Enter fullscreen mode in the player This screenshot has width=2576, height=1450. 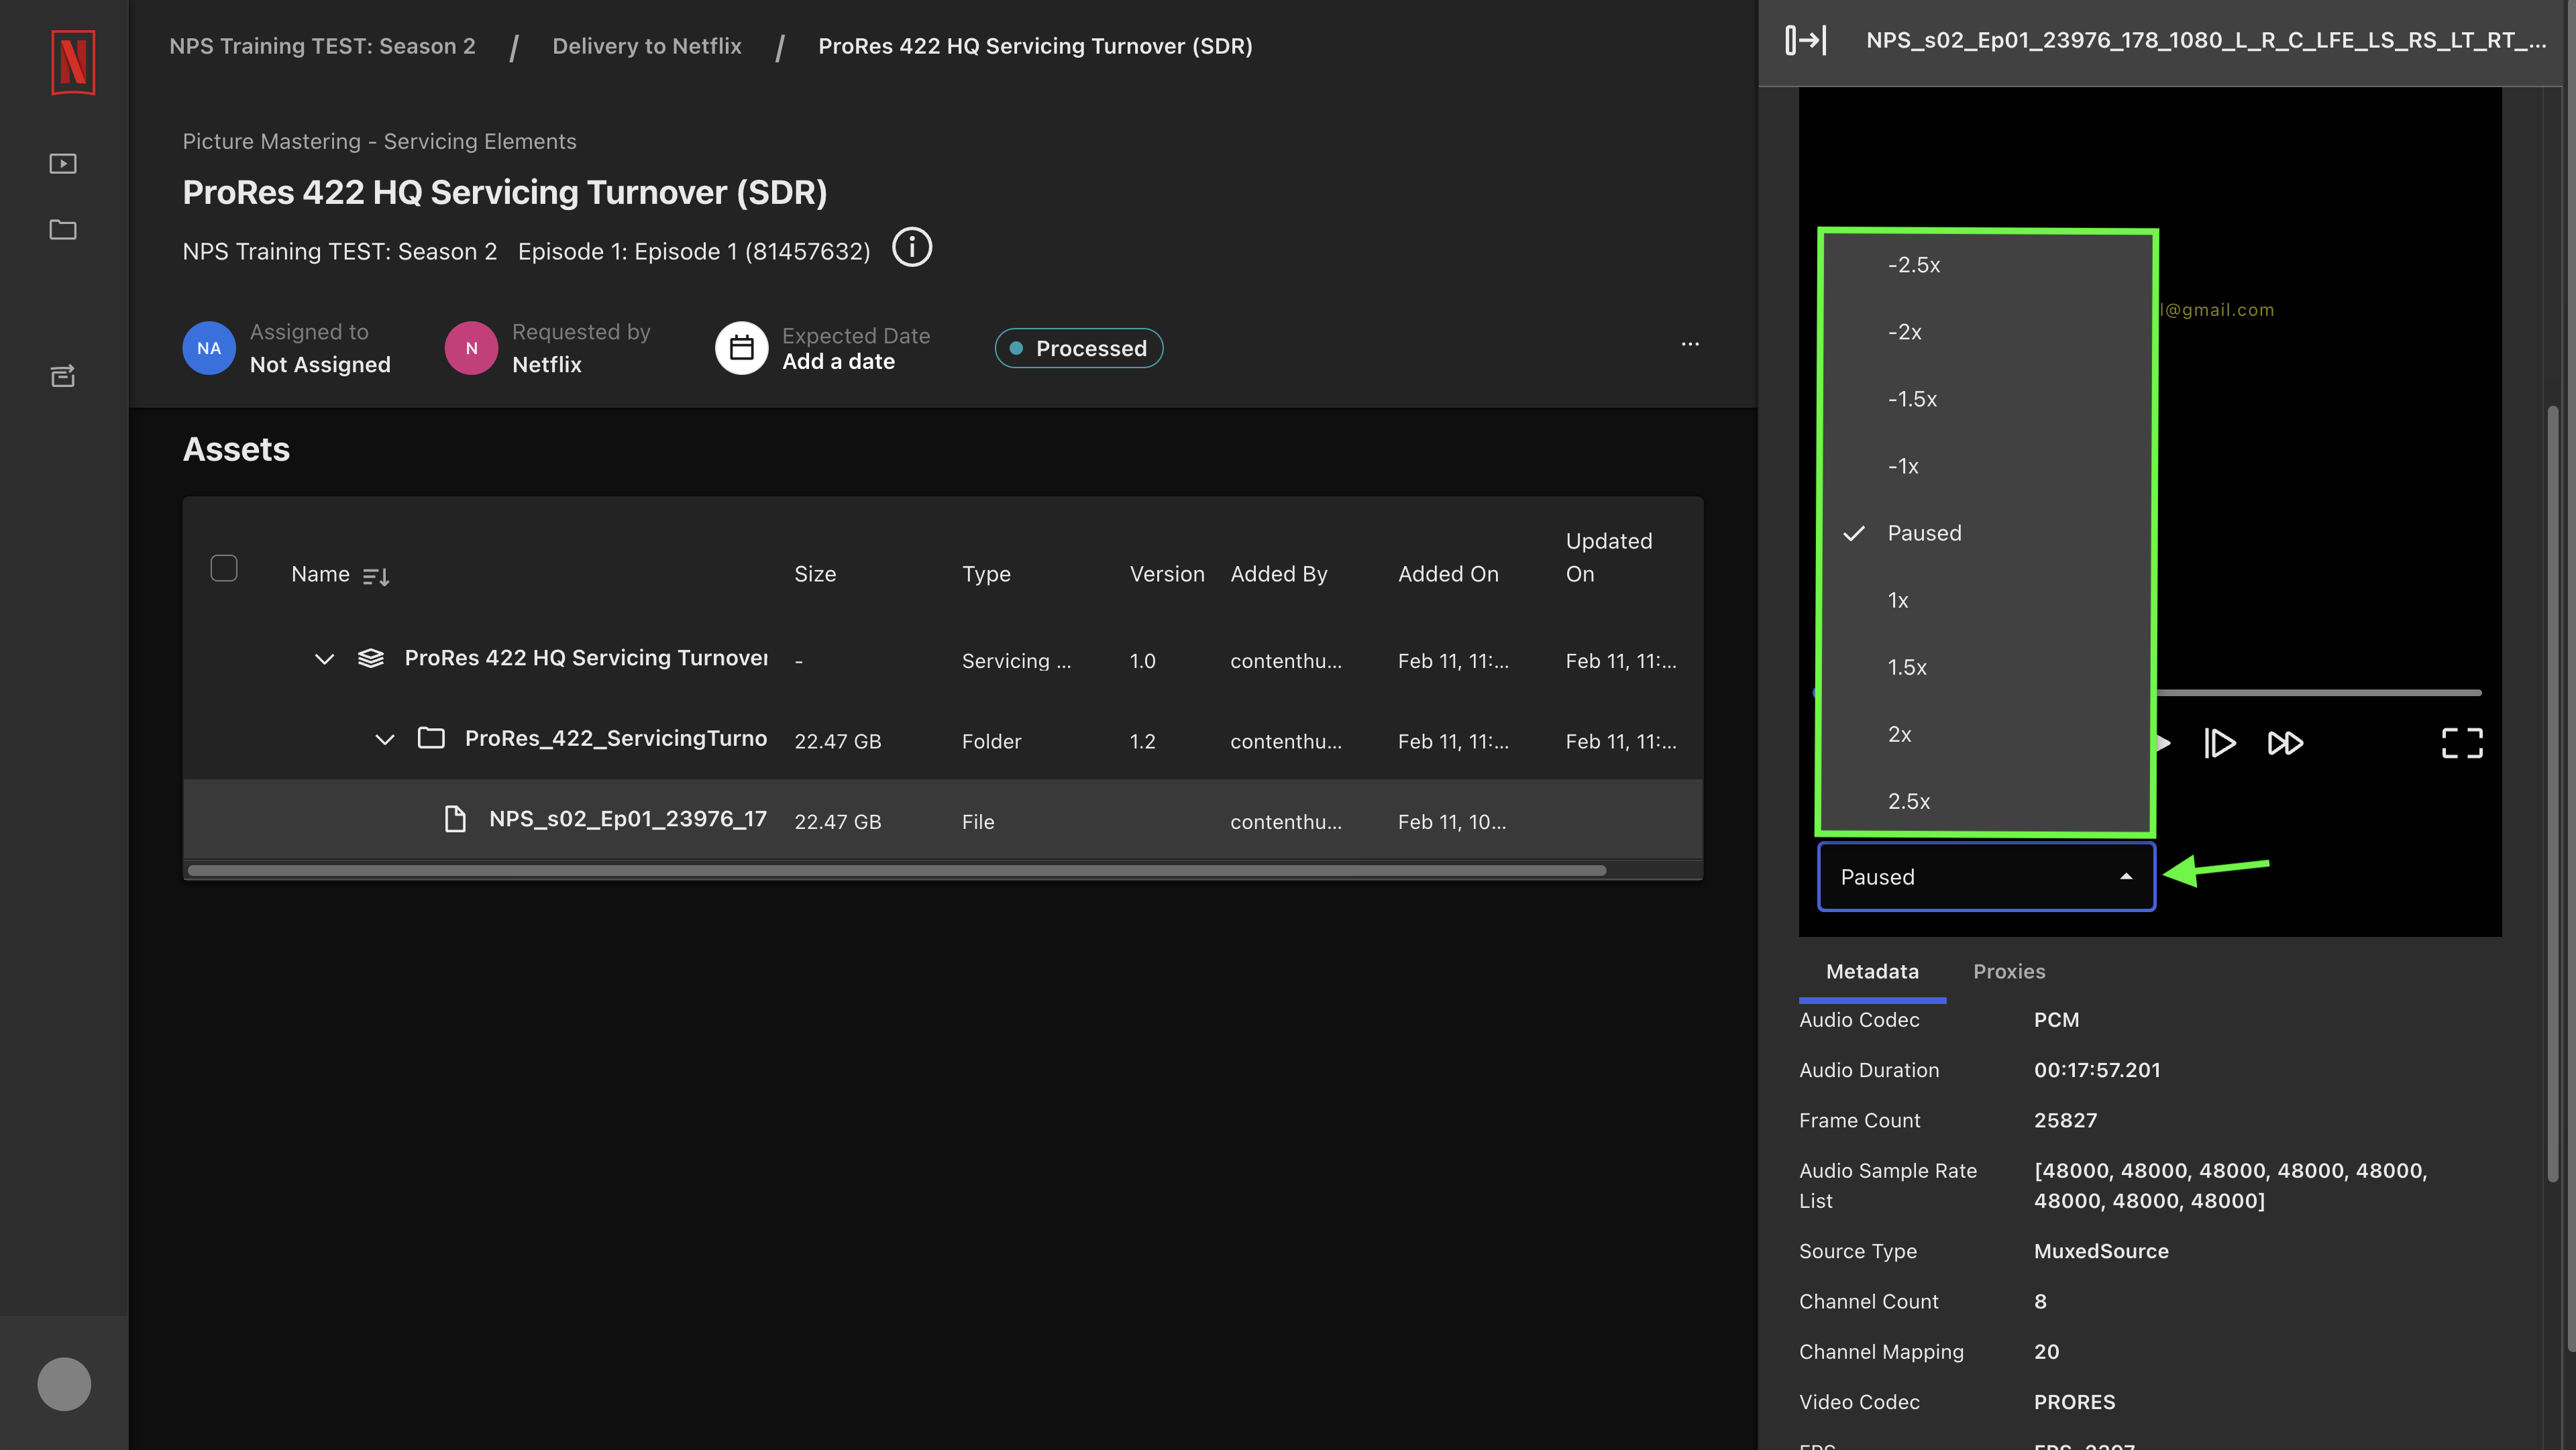pyautogui.click(x=2462, y=743)
